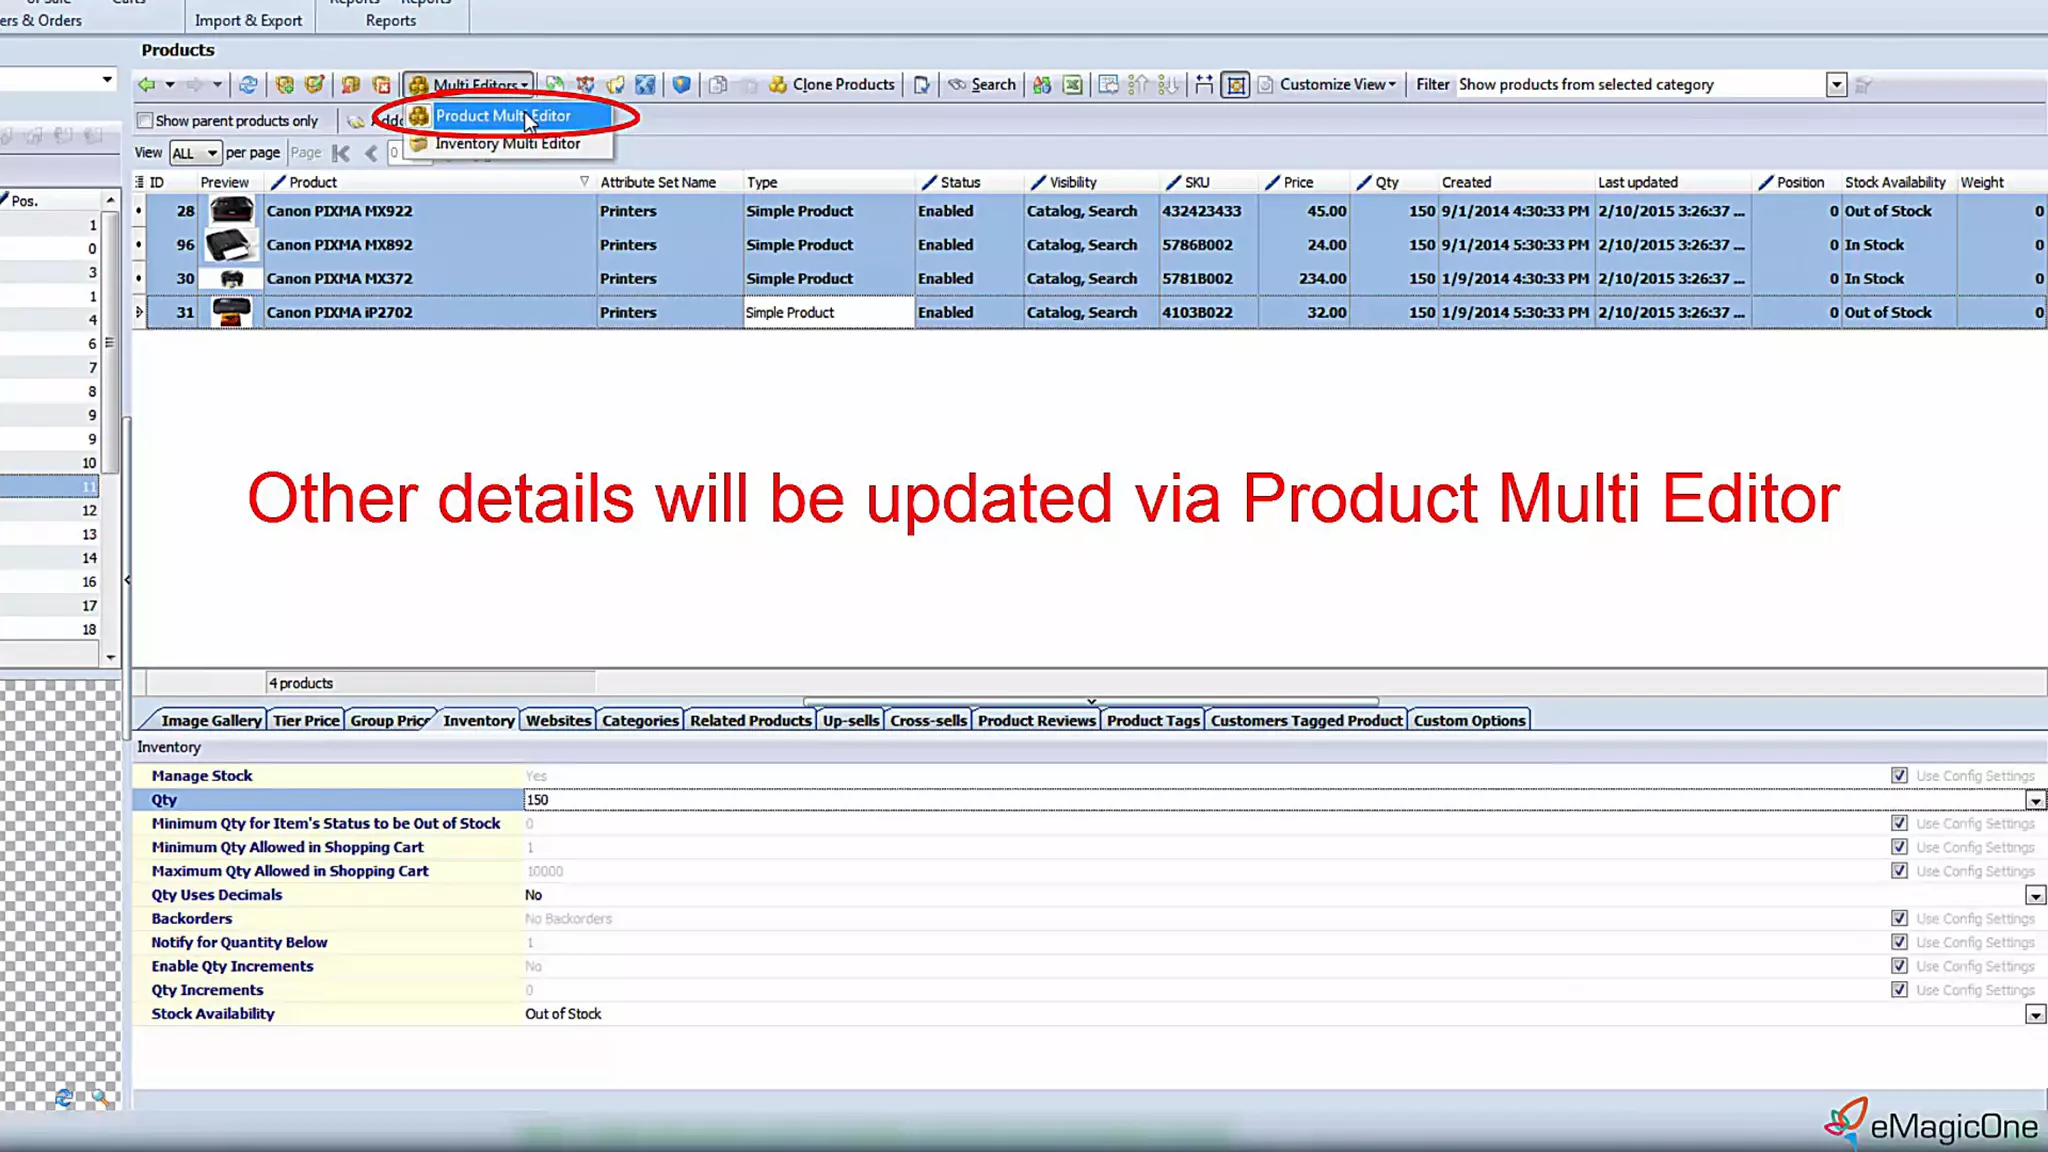Image resolution: width=2048 pixels, height=1152 pixels.
Task: Toggle Manage Stock Use Config Settings checkbox
Action: click(1899, 776)
